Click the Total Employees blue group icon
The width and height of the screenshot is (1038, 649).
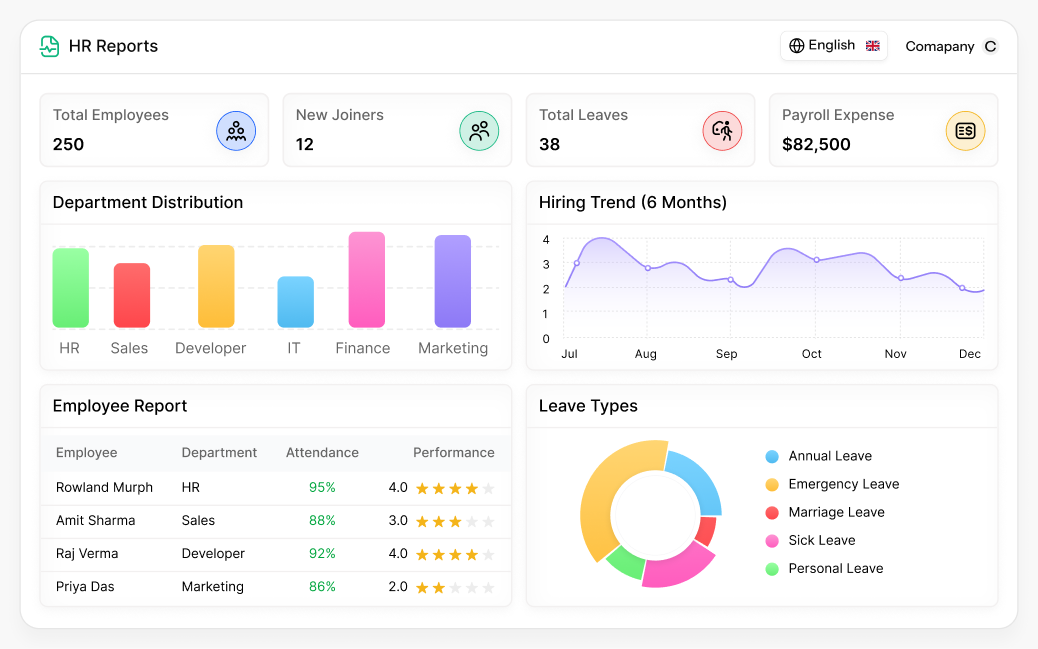pyautogui.click(x=236, y=131)
